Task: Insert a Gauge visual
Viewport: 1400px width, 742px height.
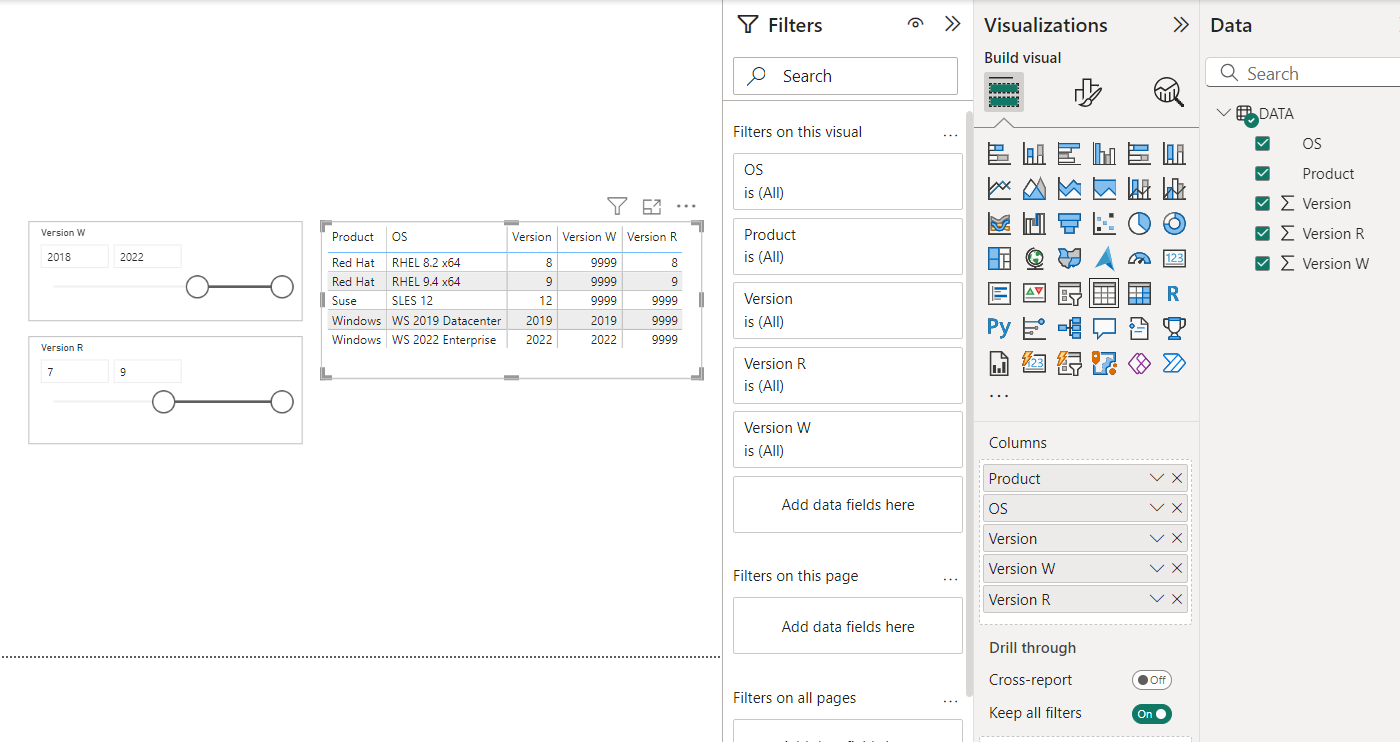Action: pos(1139,258)
